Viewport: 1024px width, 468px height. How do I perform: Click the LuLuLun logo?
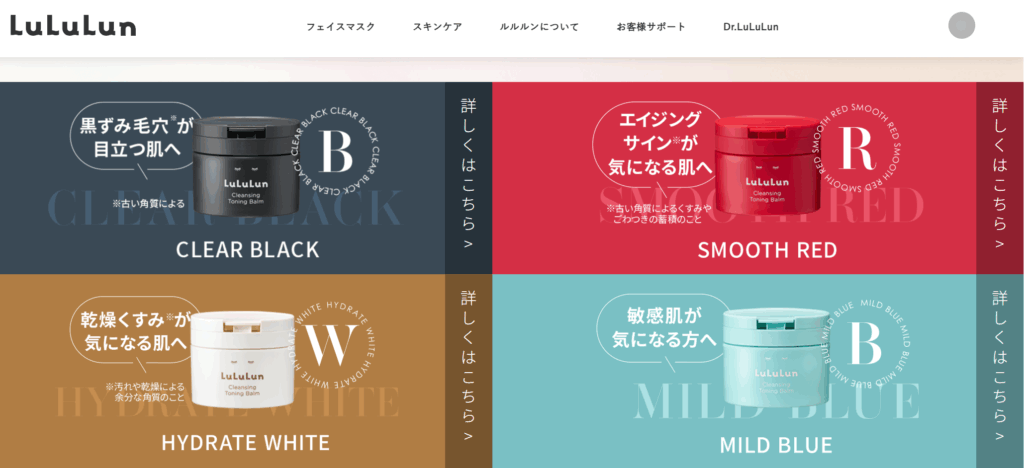pos(73,26)
